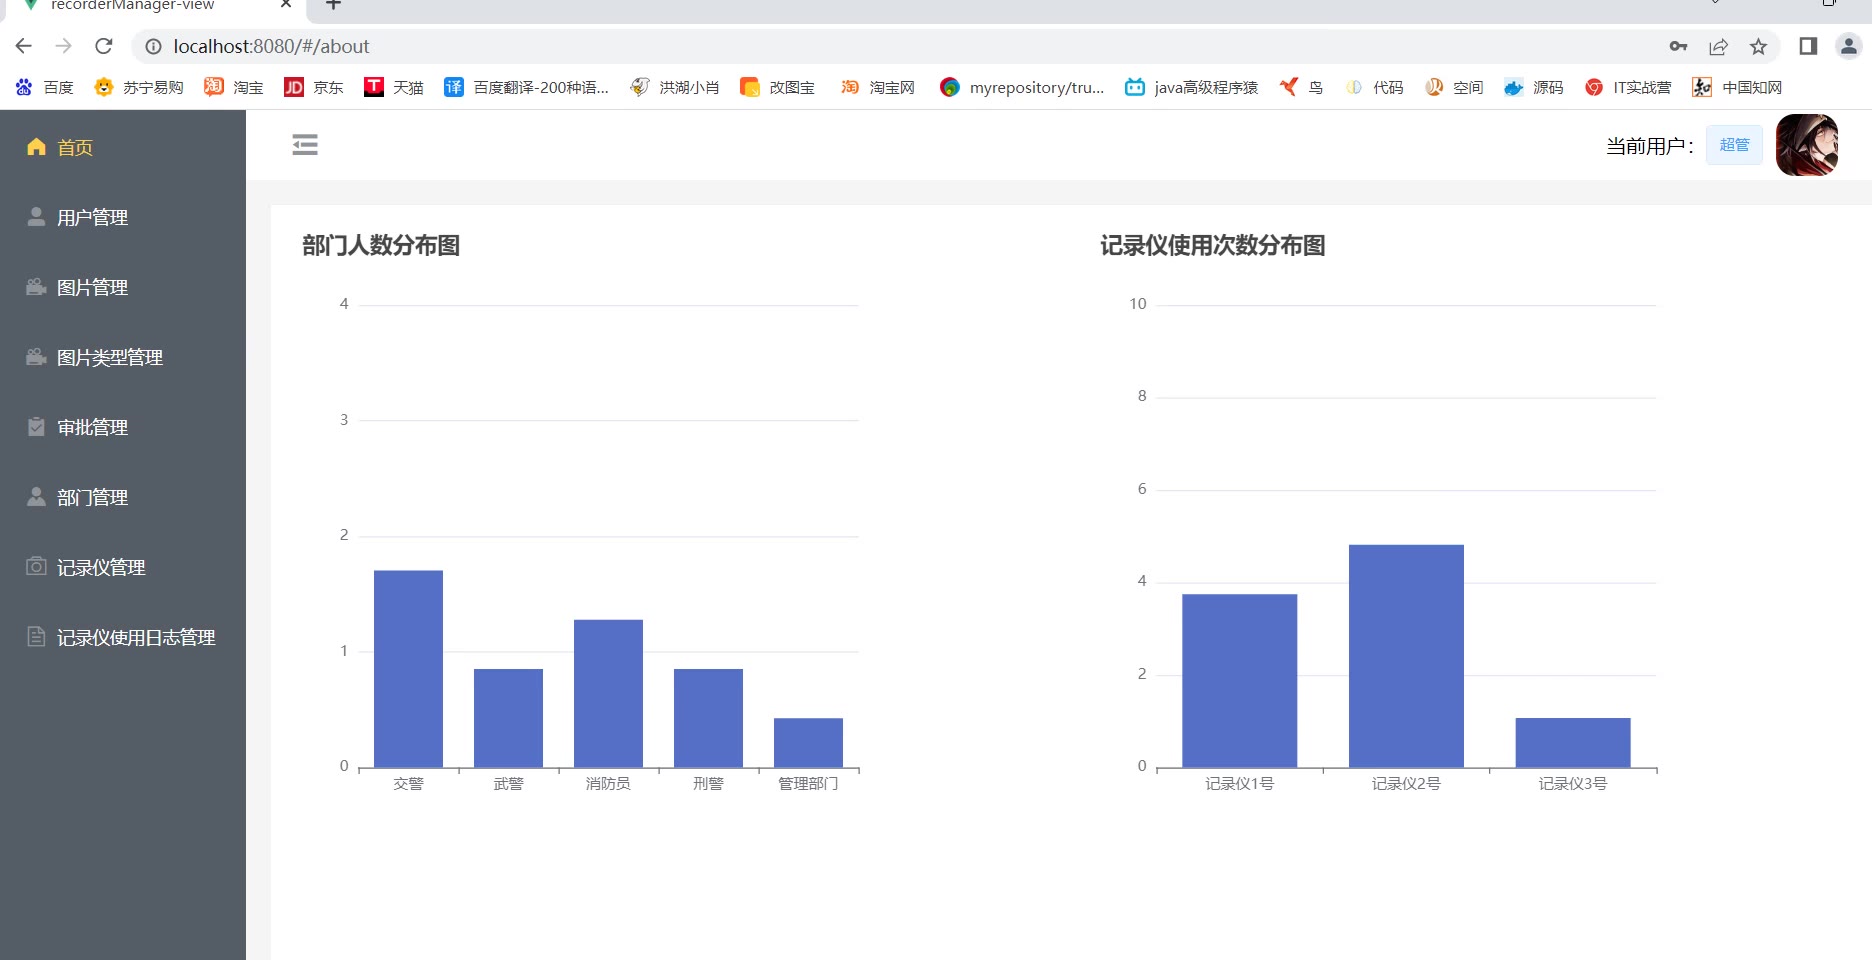Toggle the browser side panel icon
This screenshot has height=960, width=1872.
1808,46
